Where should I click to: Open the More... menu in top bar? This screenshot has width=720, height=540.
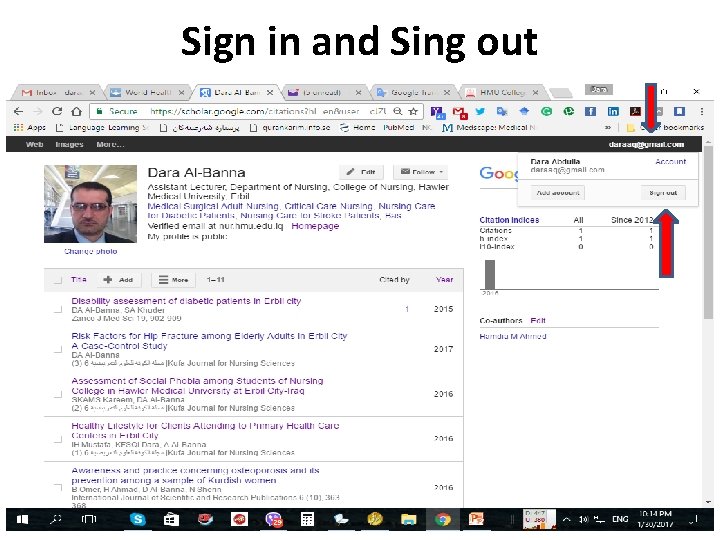click(110, 144)
